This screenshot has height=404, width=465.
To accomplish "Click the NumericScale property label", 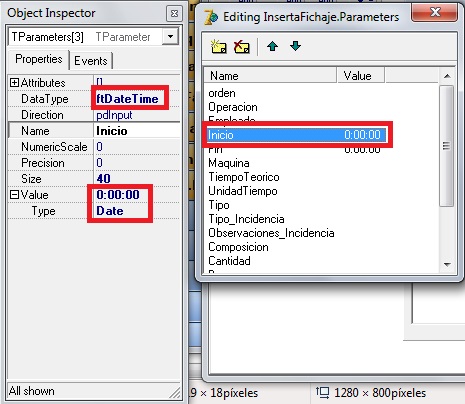I will point(54,147).
